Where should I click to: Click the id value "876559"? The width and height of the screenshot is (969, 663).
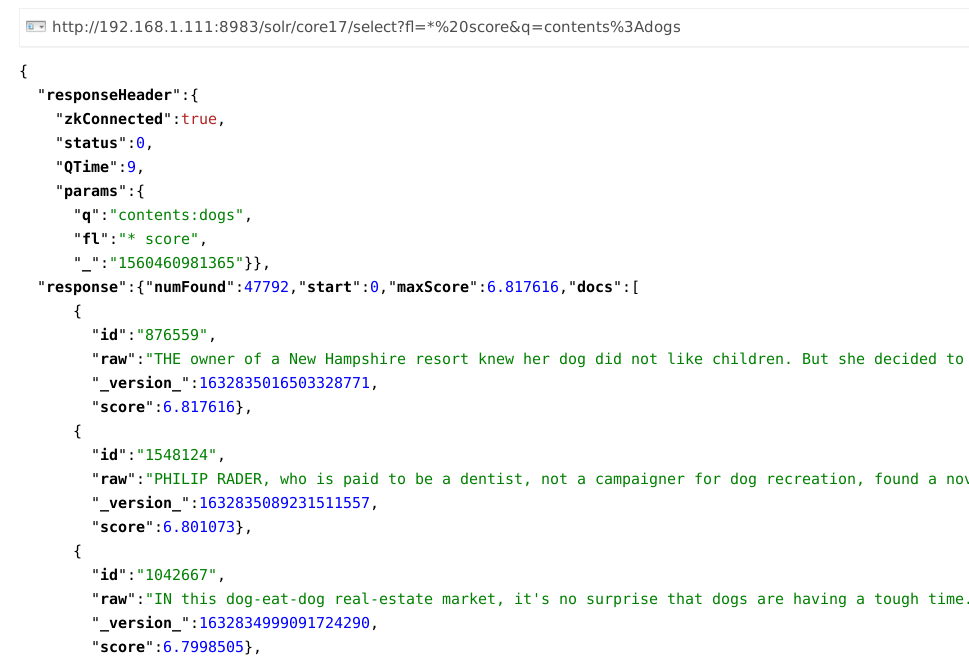pyautogui.click(x=172, y=336)
